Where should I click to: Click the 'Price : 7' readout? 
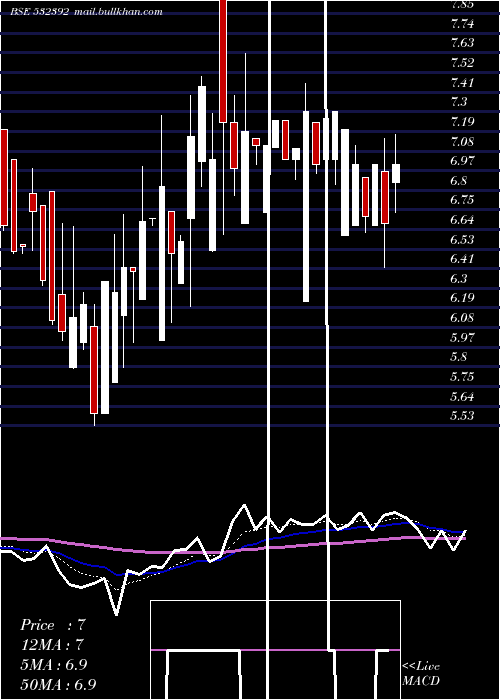(52, 625)
